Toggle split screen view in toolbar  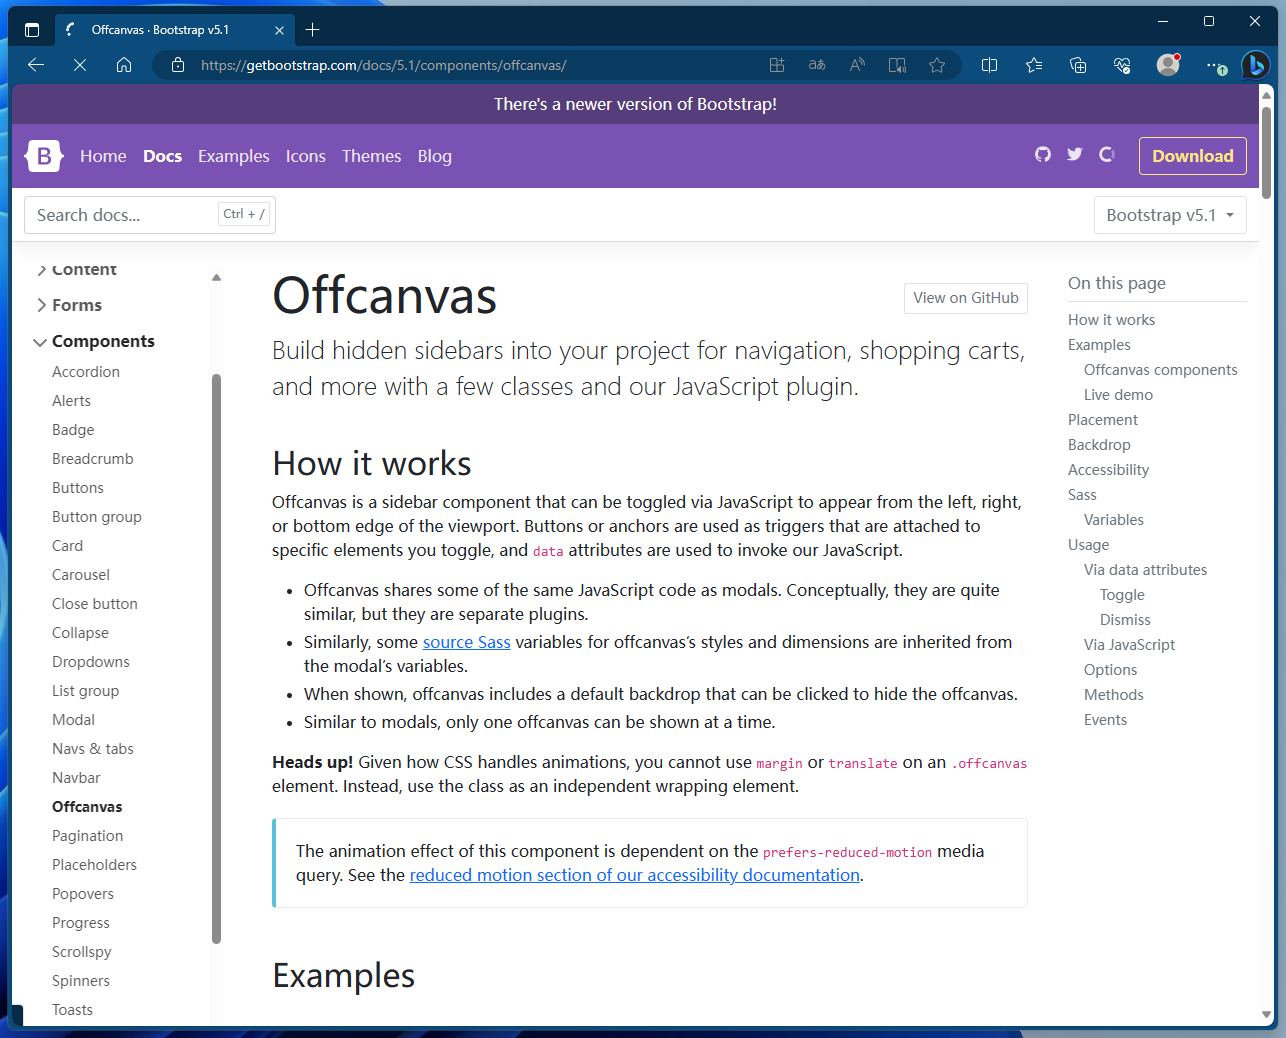pyautogui.click(x=989, y=65)
